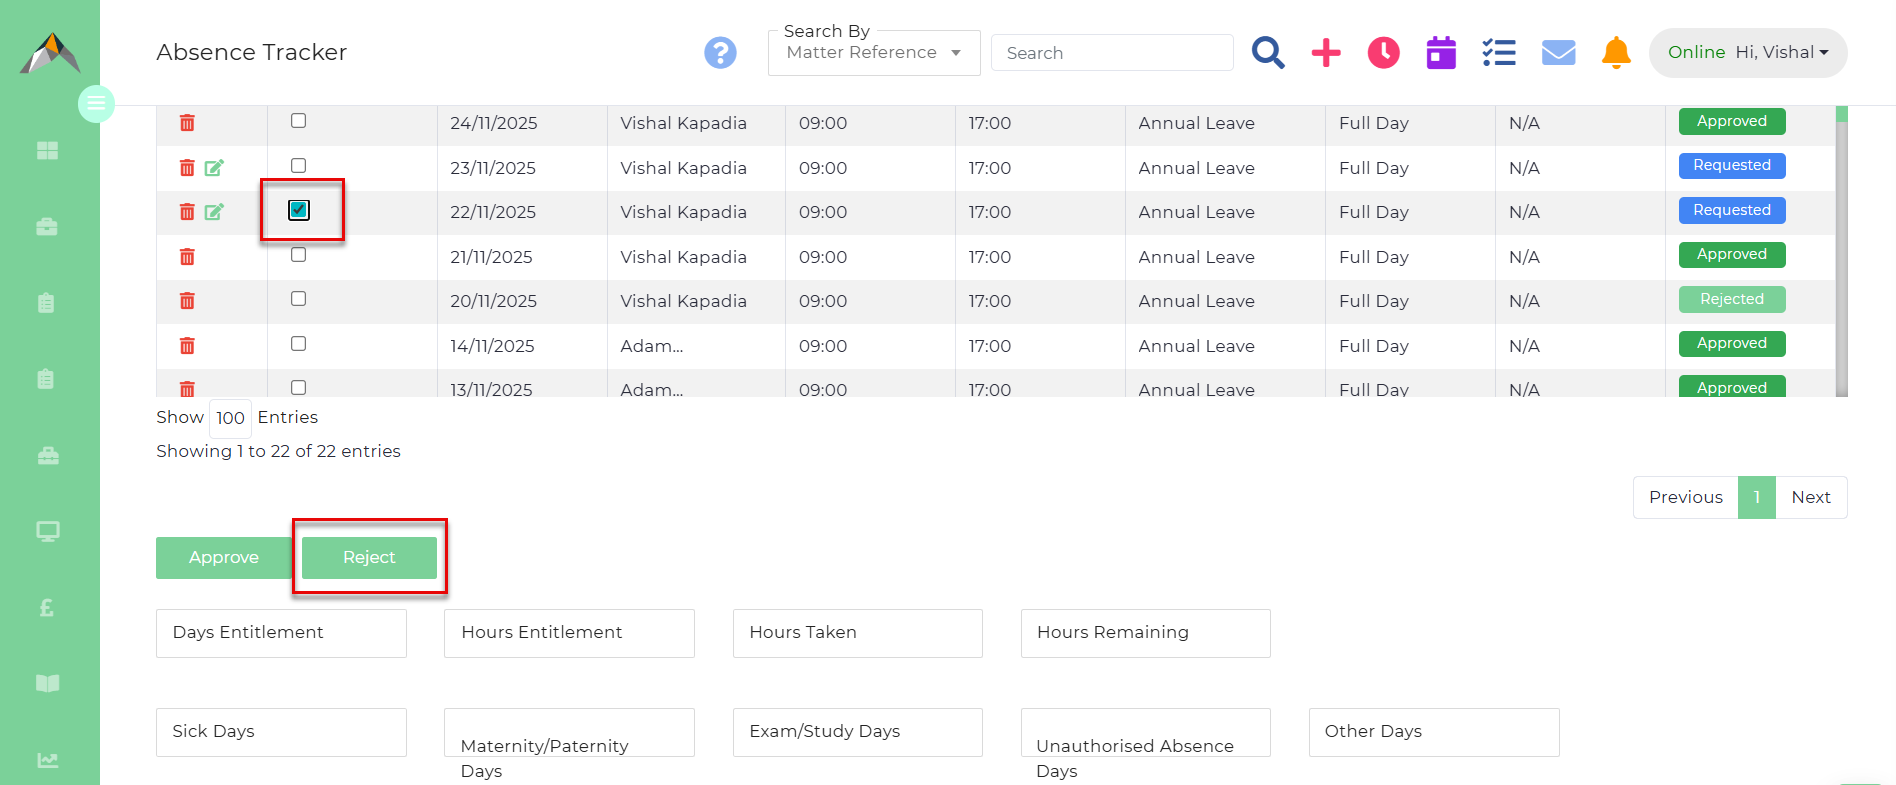Viewport: 1896px width, 785px height.
Task: Delete the 20/11/2025 absence row
Action: [187, 301]
